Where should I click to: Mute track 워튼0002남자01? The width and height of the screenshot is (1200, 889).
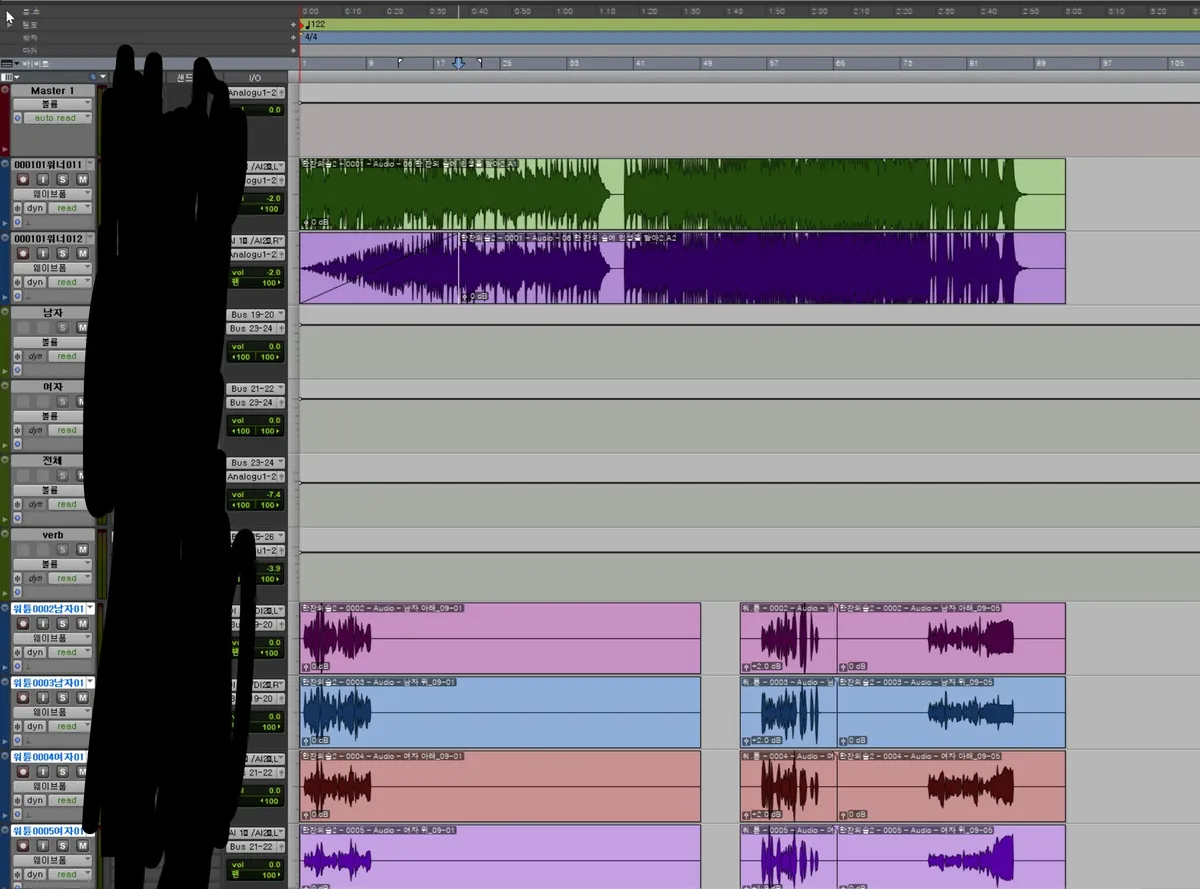pos(82,623)
